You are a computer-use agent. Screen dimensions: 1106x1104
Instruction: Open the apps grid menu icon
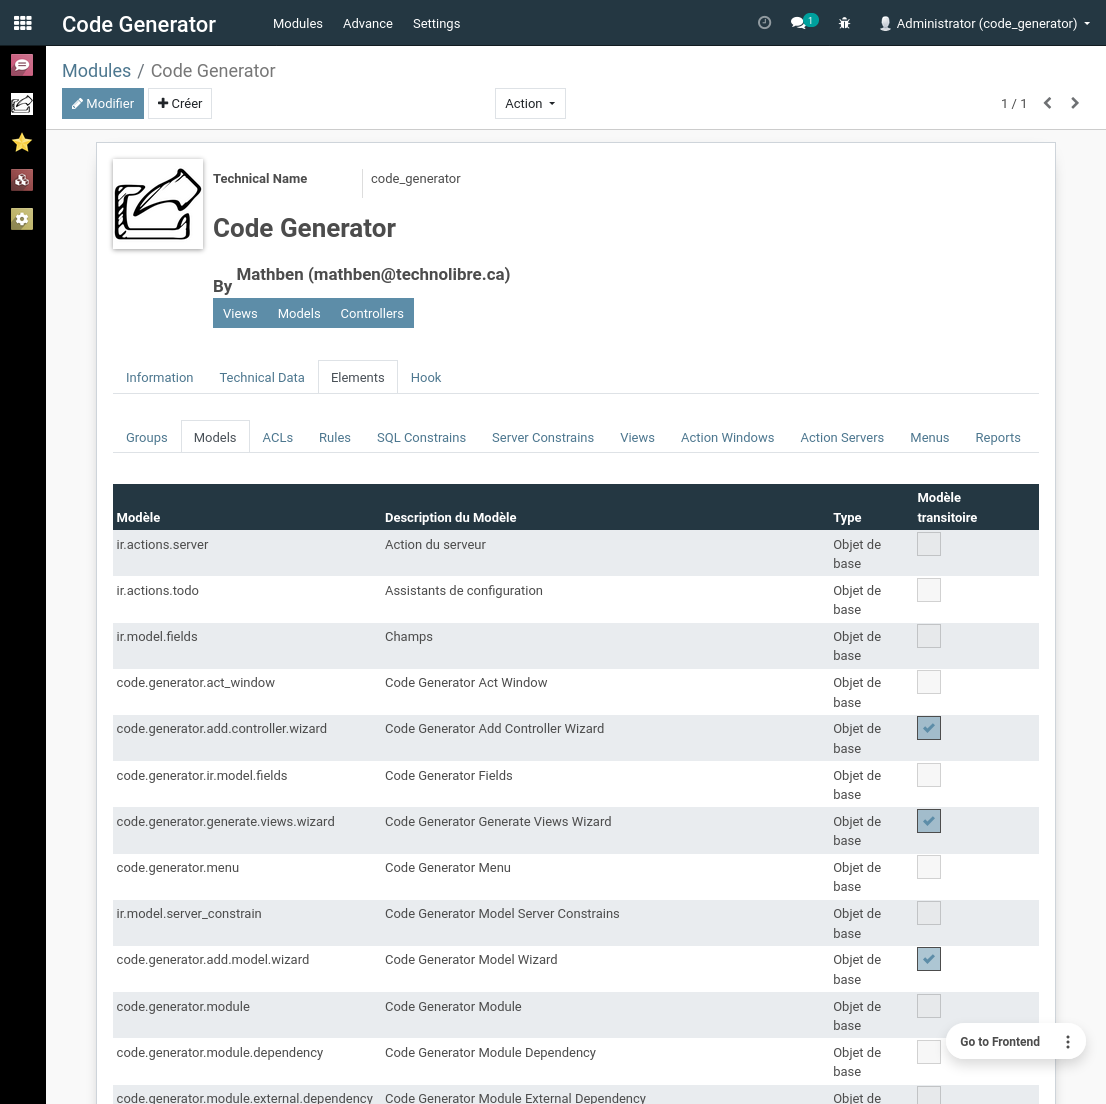coord(22,22)
